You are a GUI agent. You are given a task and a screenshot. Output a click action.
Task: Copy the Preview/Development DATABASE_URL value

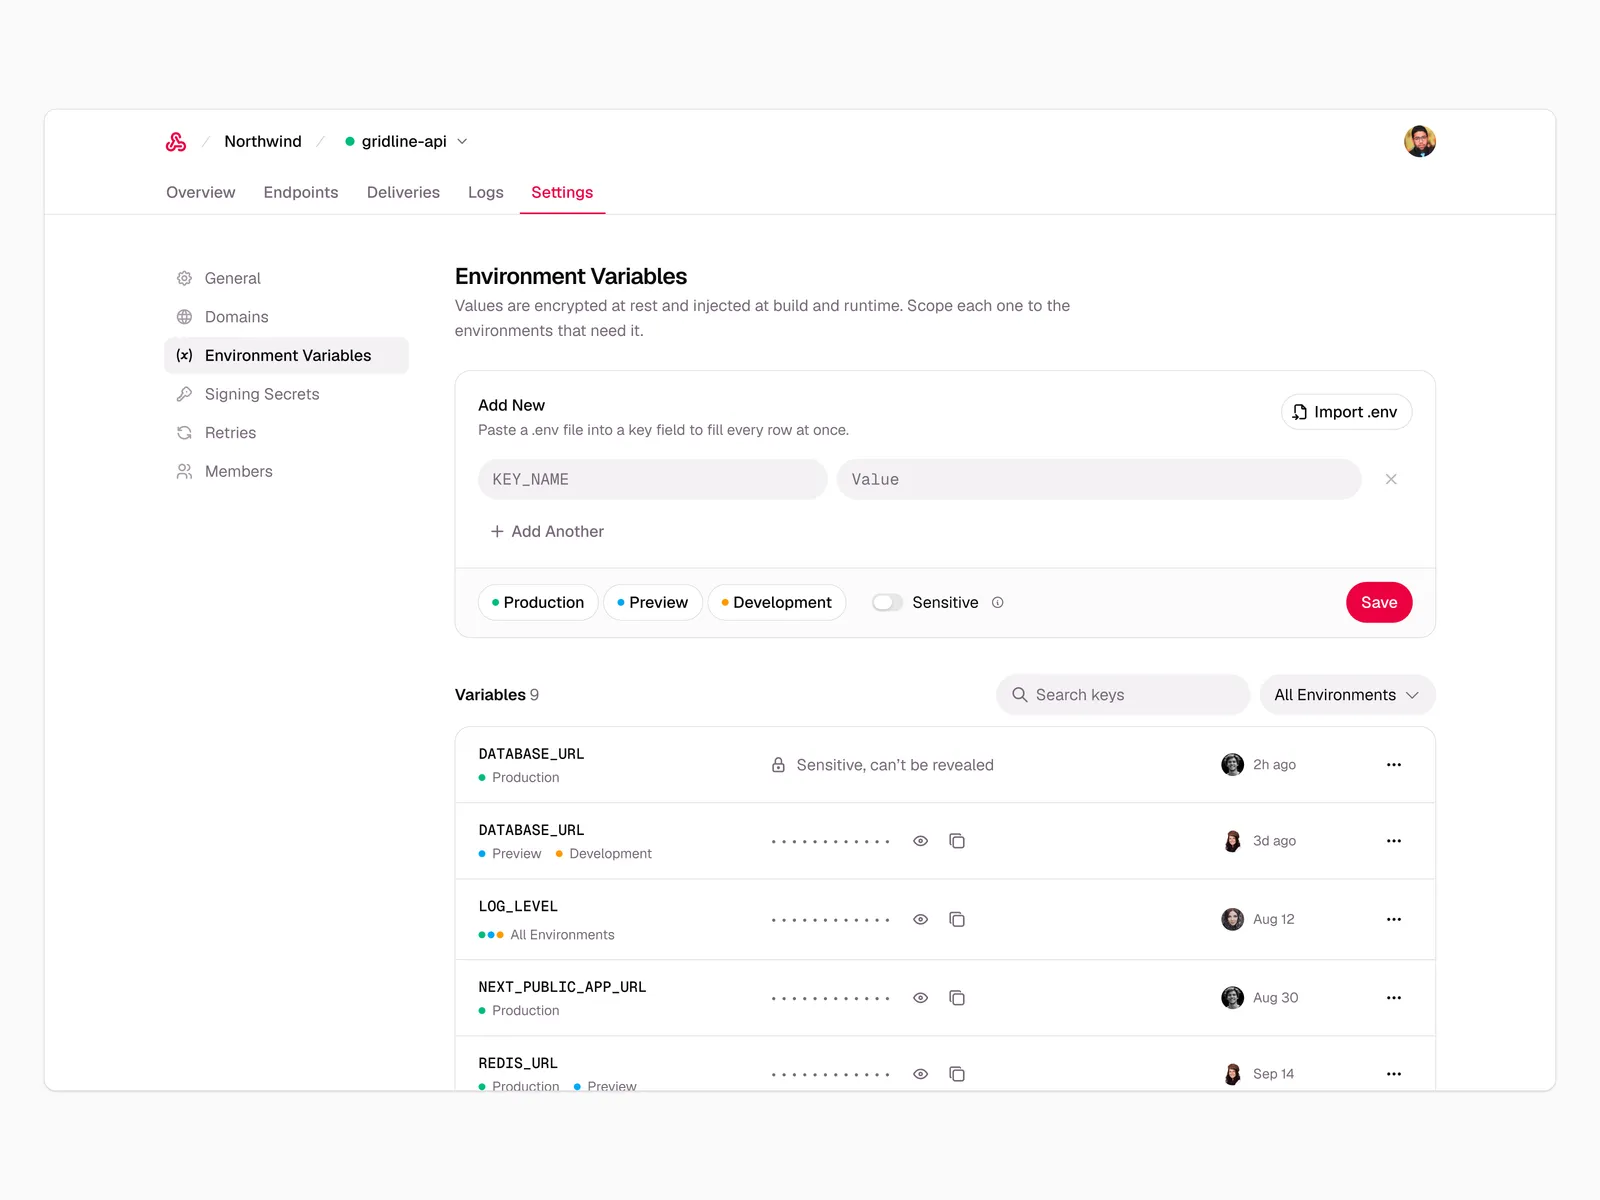pyautogui.click(x=957, y=841)
